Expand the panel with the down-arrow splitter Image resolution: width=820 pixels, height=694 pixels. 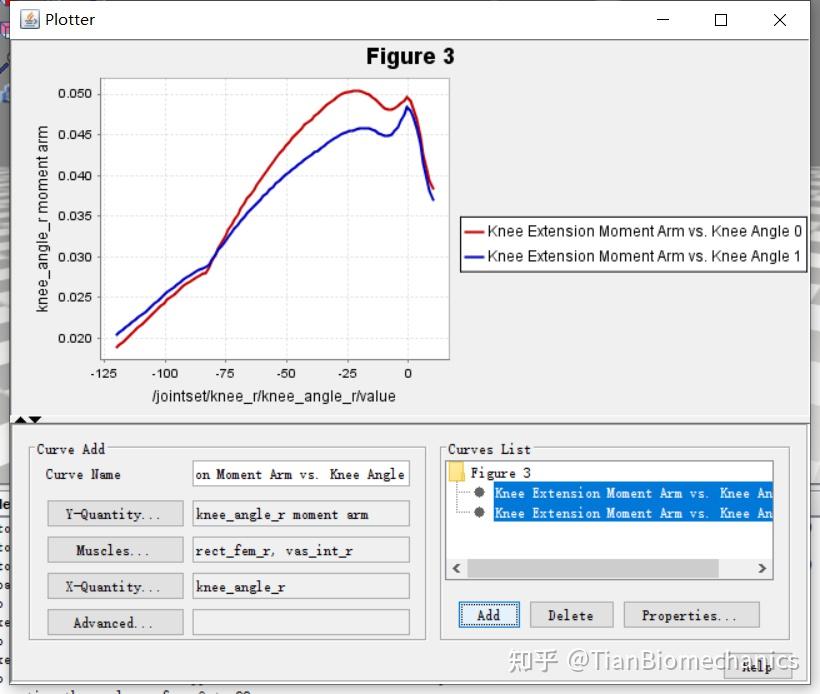pos(35,419)
